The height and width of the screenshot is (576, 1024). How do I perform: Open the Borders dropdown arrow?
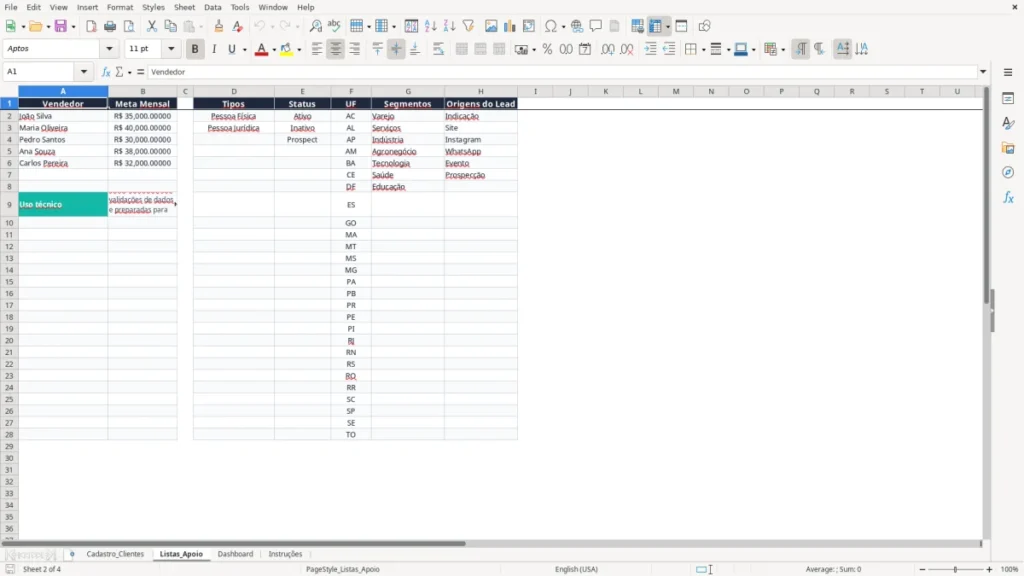point(703,50)
